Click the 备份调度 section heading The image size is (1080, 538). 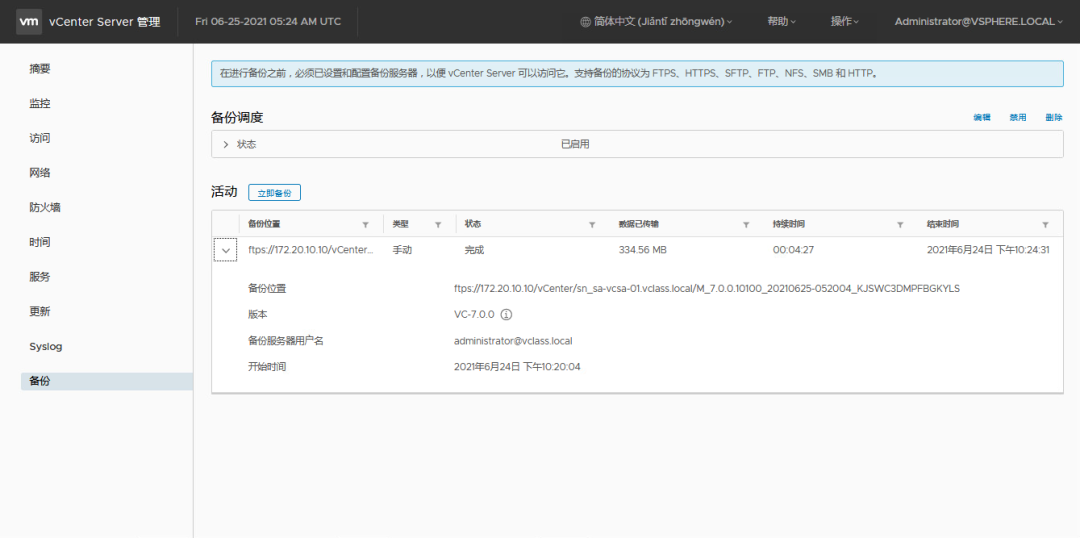[x=237, y=118]
